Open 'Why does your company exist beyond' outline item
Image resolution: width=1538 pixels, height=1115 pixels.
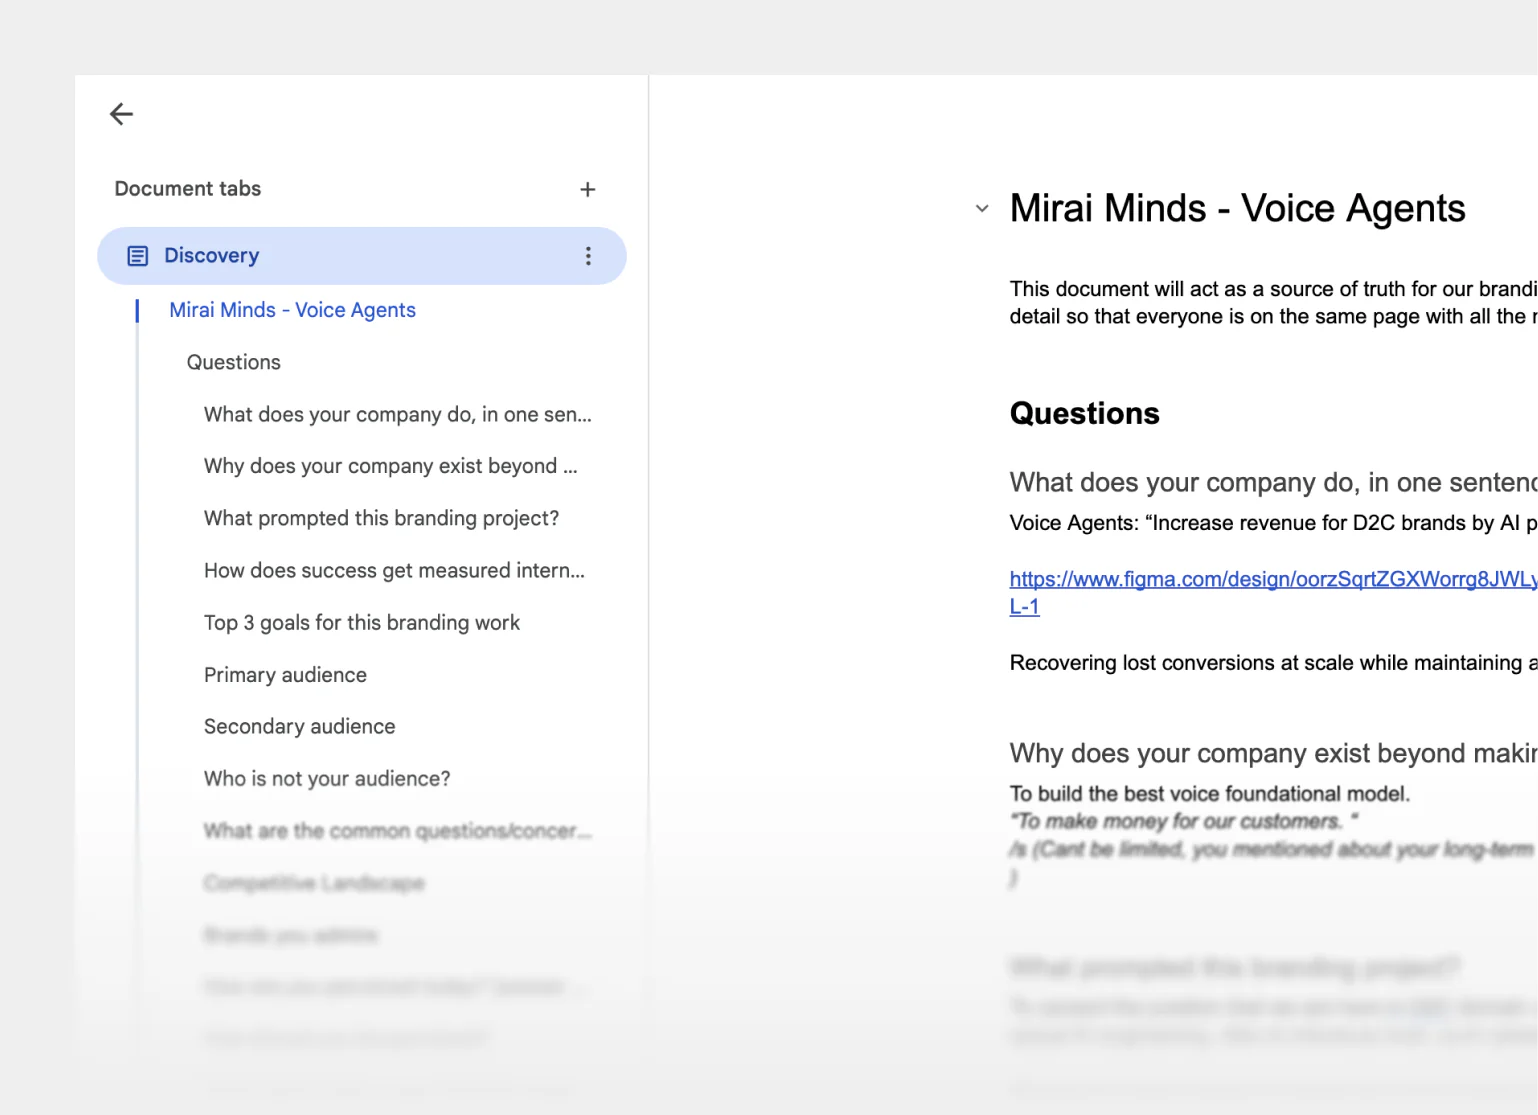(391, 466)
